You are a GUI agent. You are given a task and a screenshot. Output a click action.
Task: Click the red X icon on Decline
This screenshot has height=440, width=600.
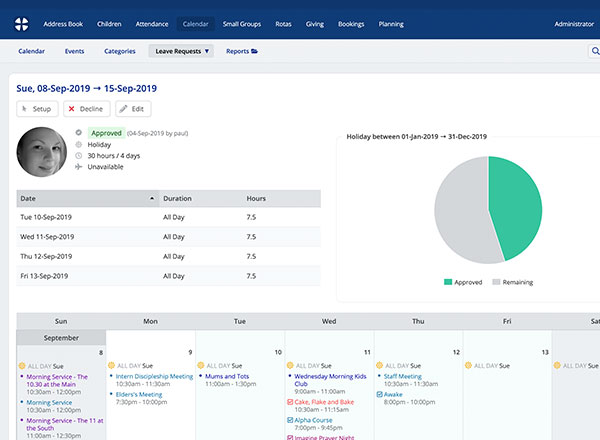click(x=72, y=109)
